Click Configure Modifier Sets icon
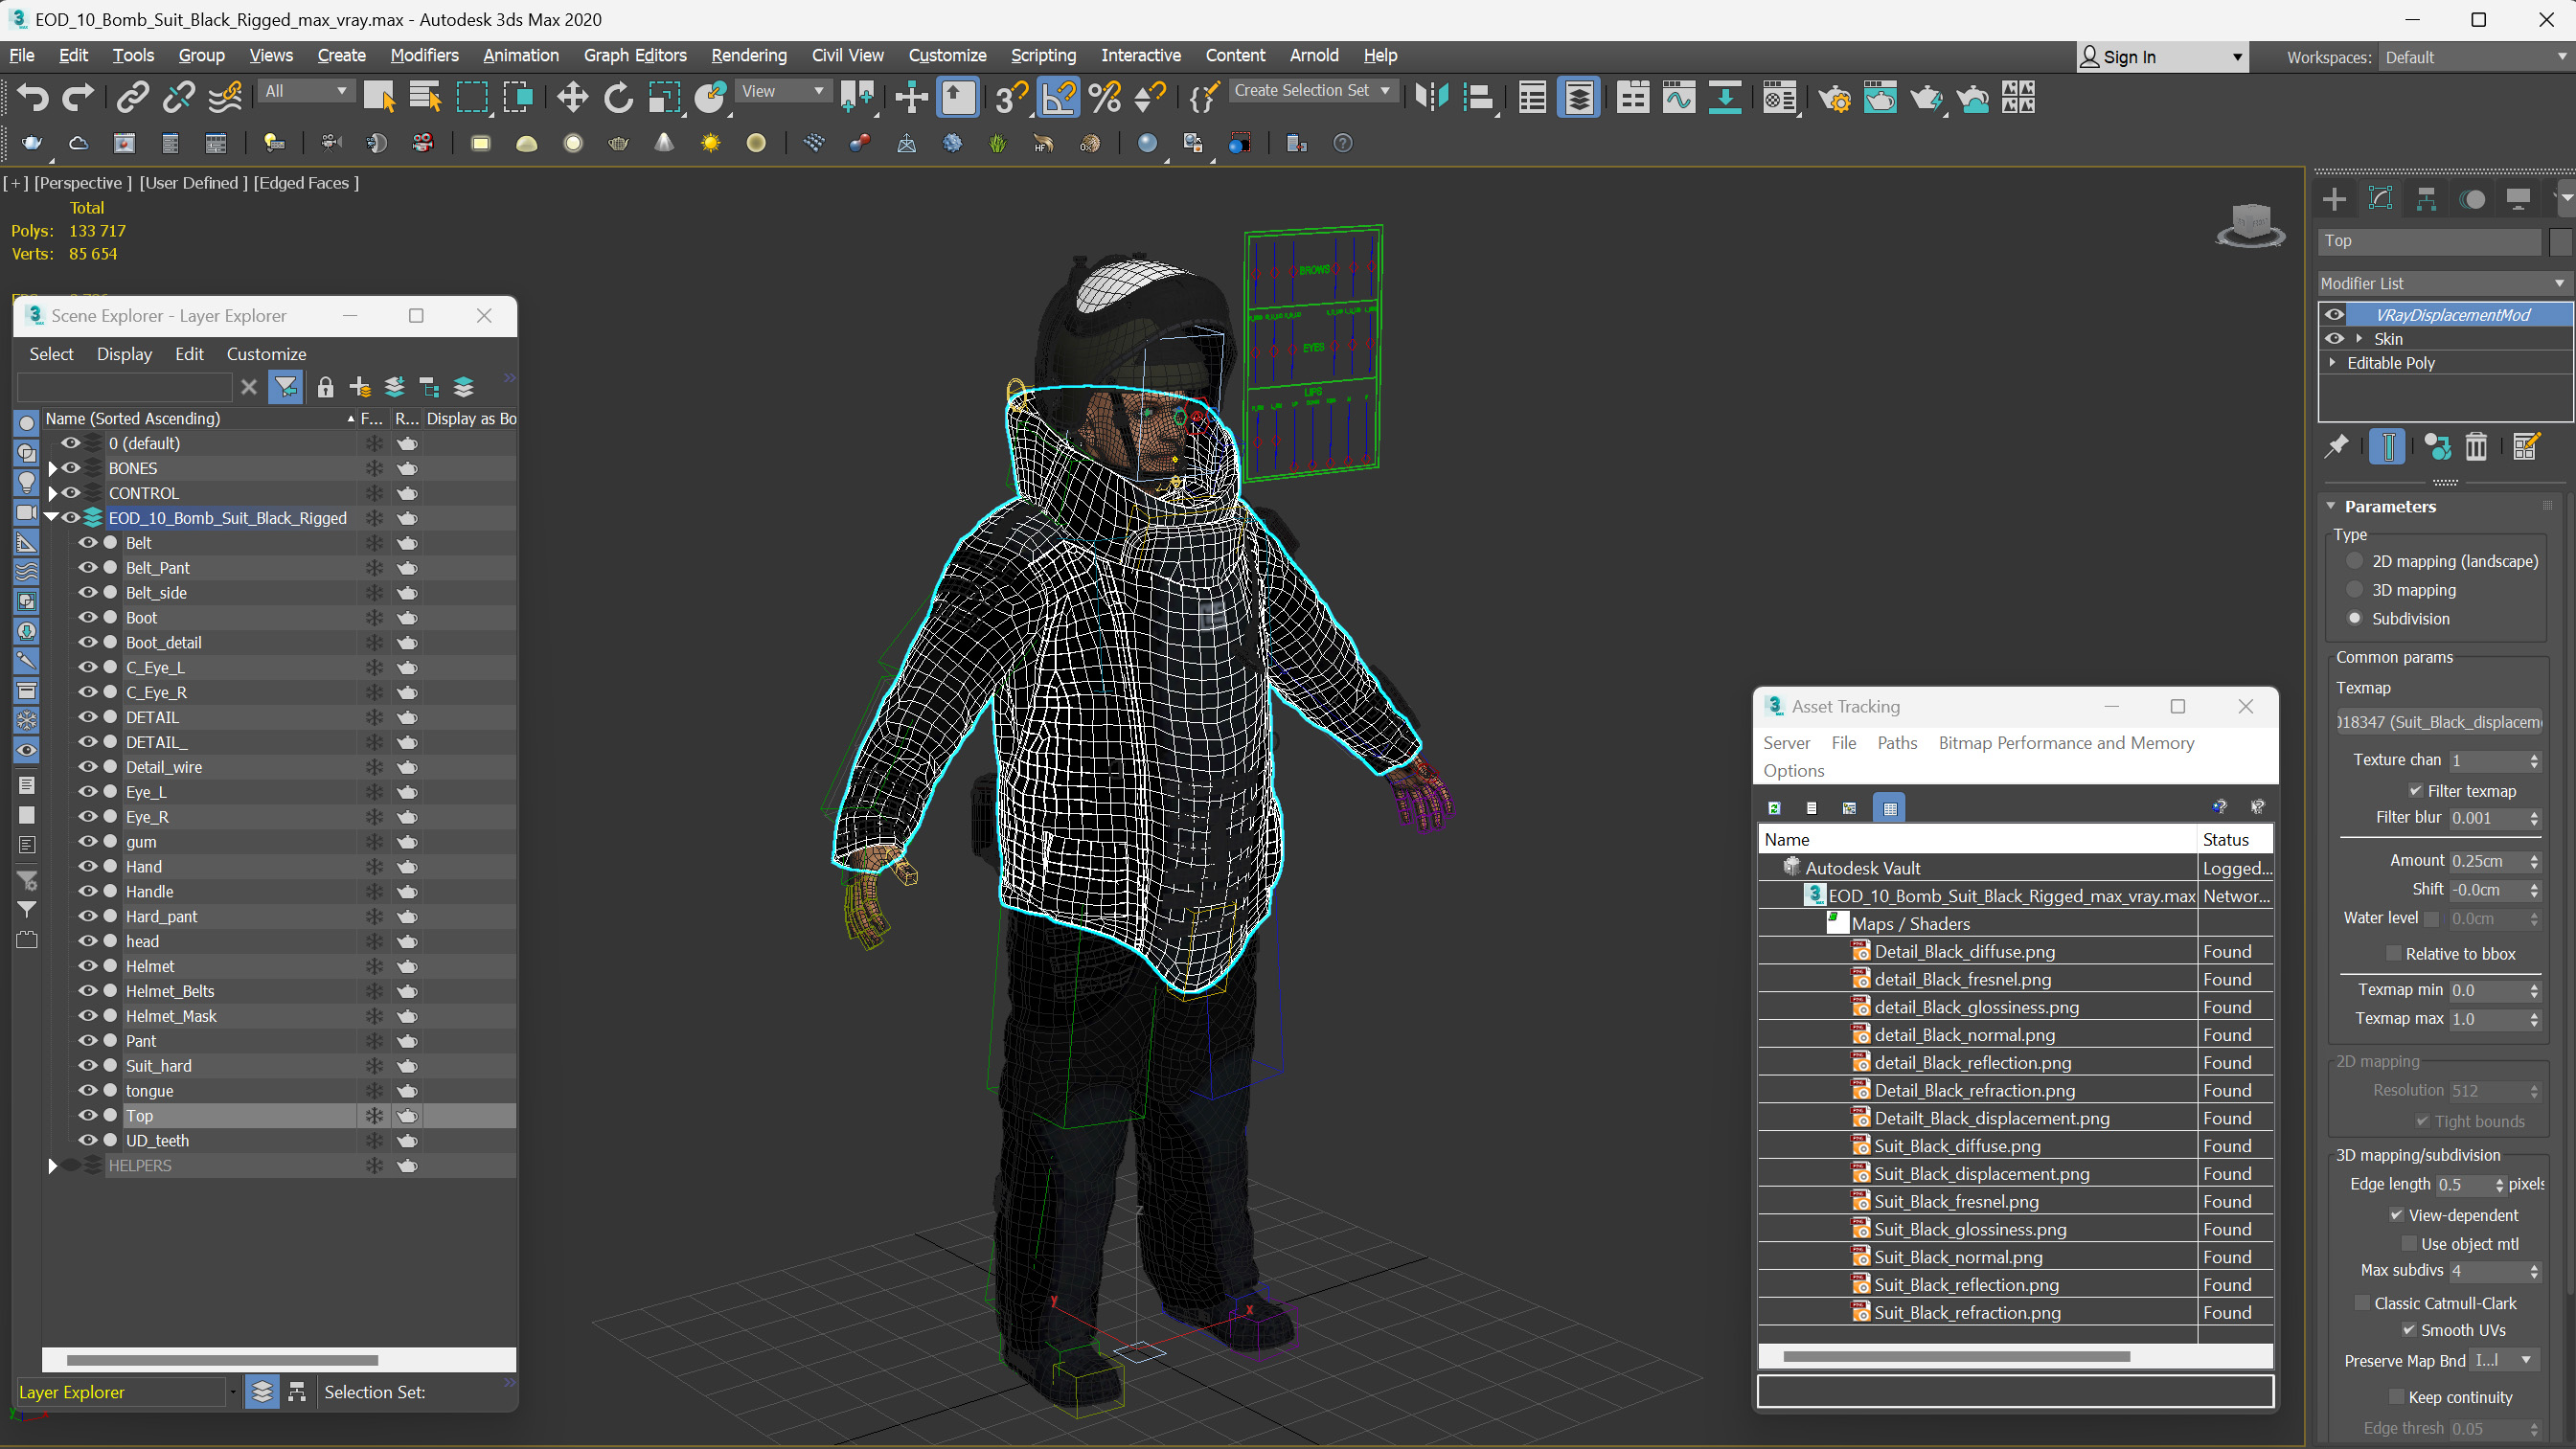This screenshot has height=1449, width=2576. tap(2526, 446)
